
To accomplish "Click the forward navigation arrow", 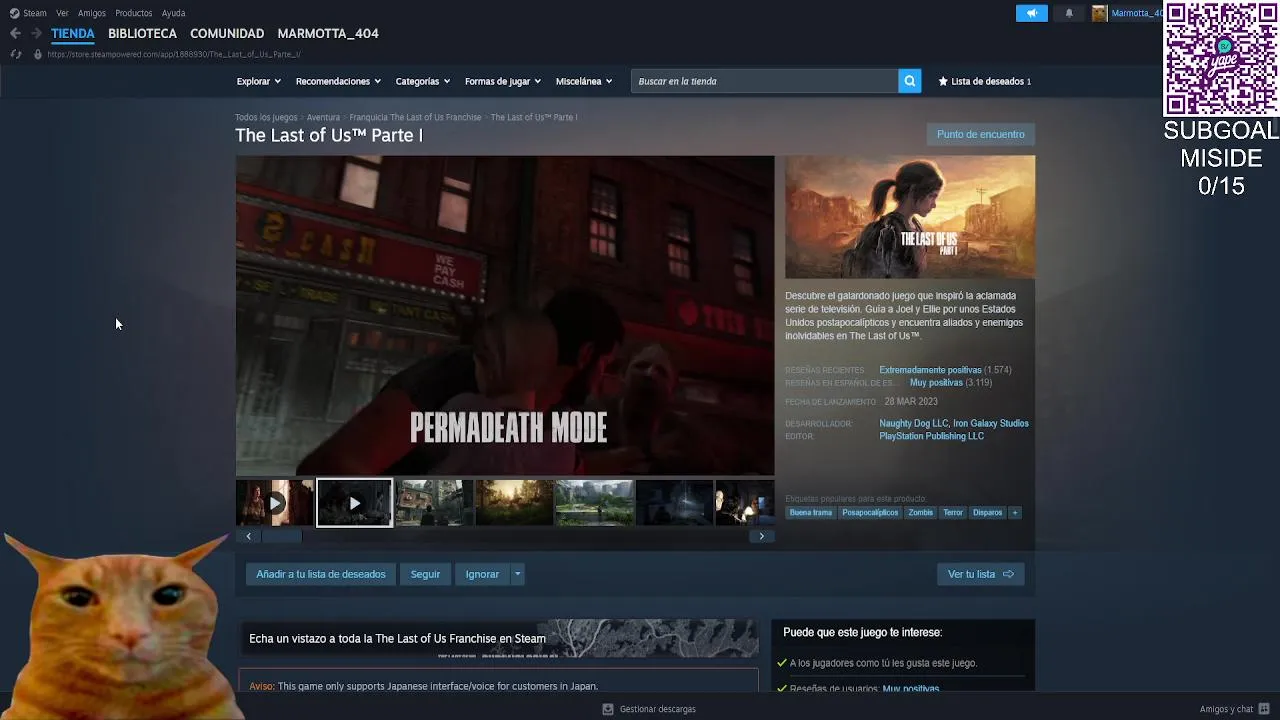I will click(x=36, y=33).
